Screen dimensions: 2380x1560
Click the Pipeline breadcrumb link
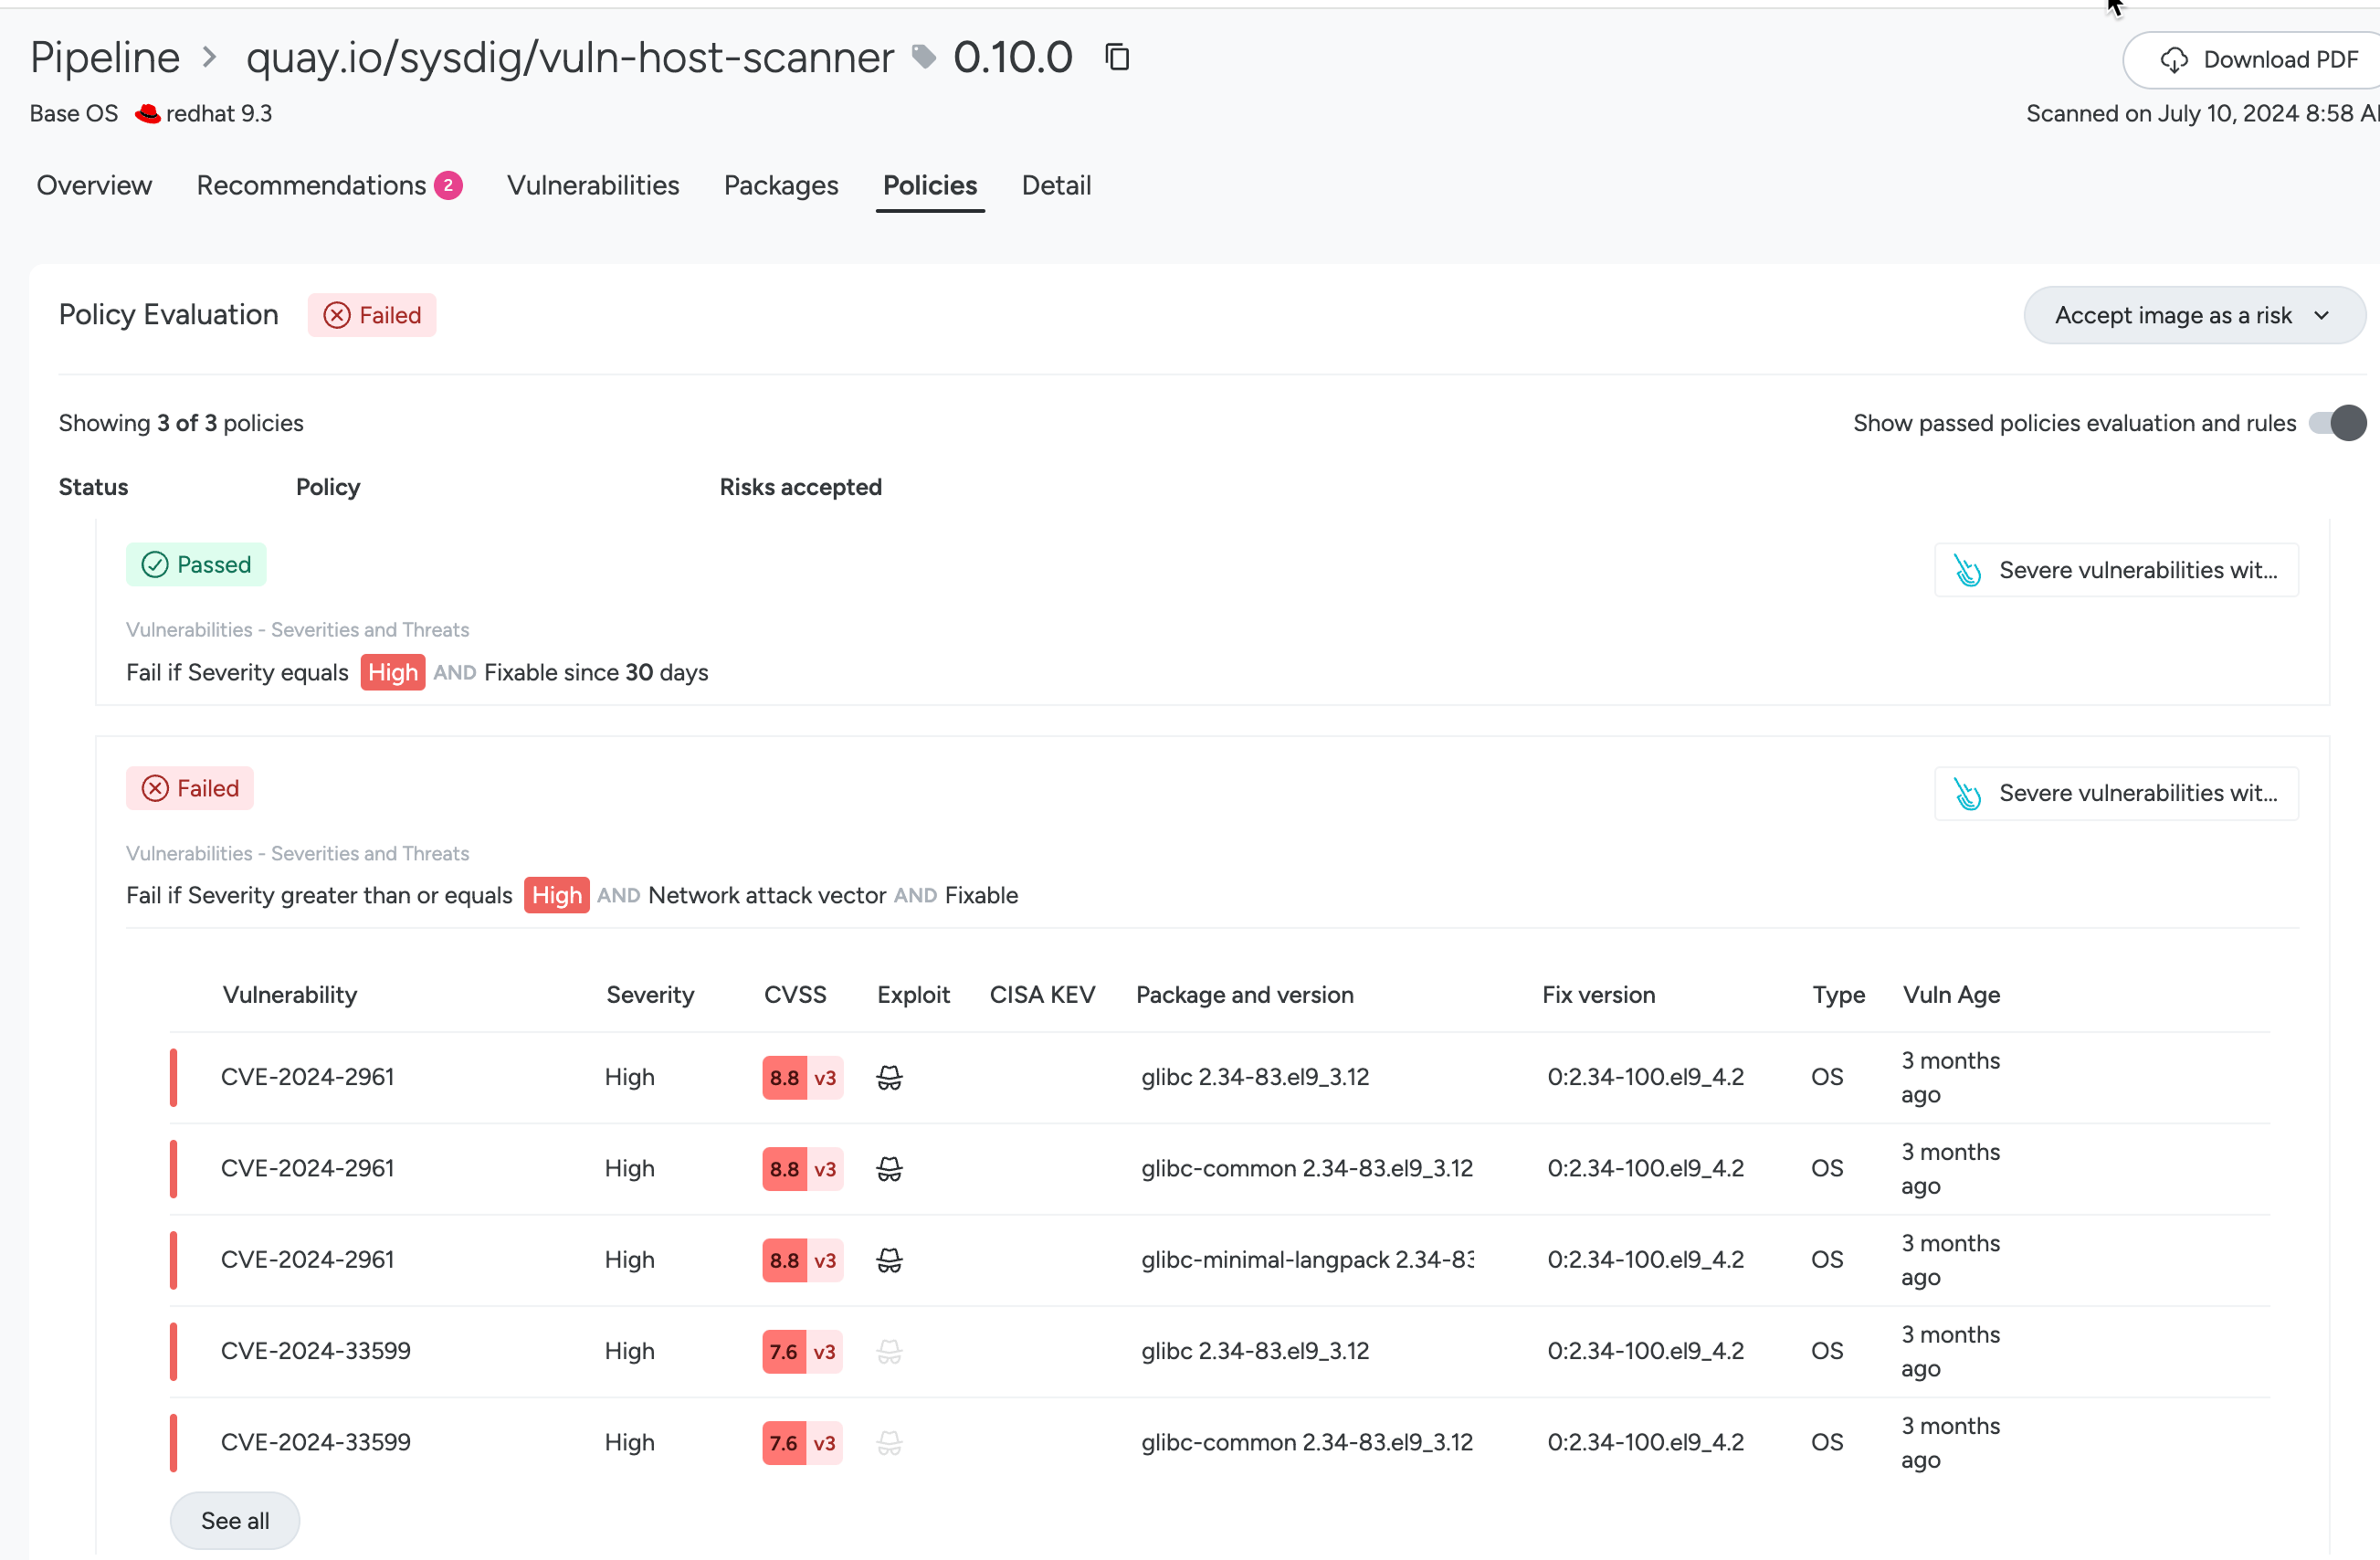[105, 57]
